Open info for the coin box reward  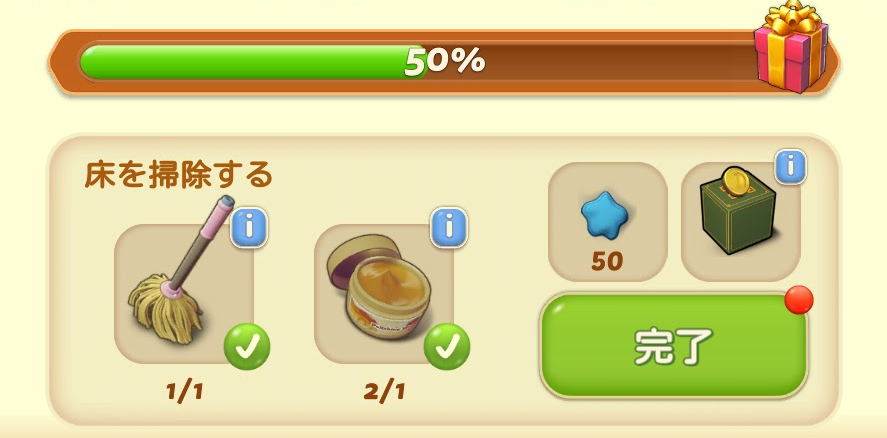(x=790, y=167)
